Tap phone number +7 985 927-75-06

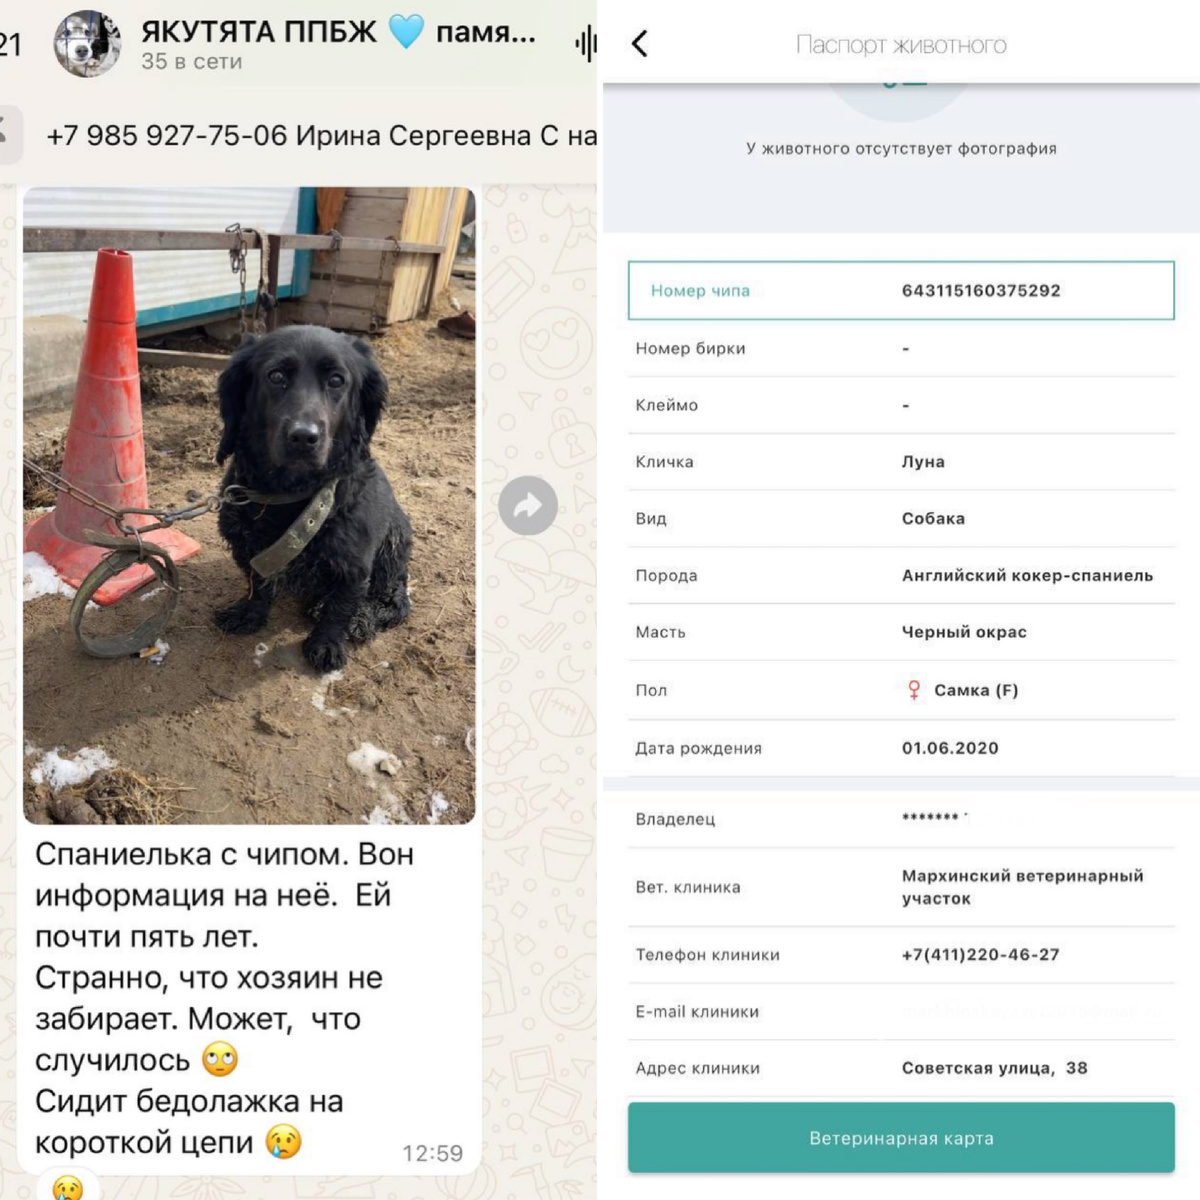(167, 135)
